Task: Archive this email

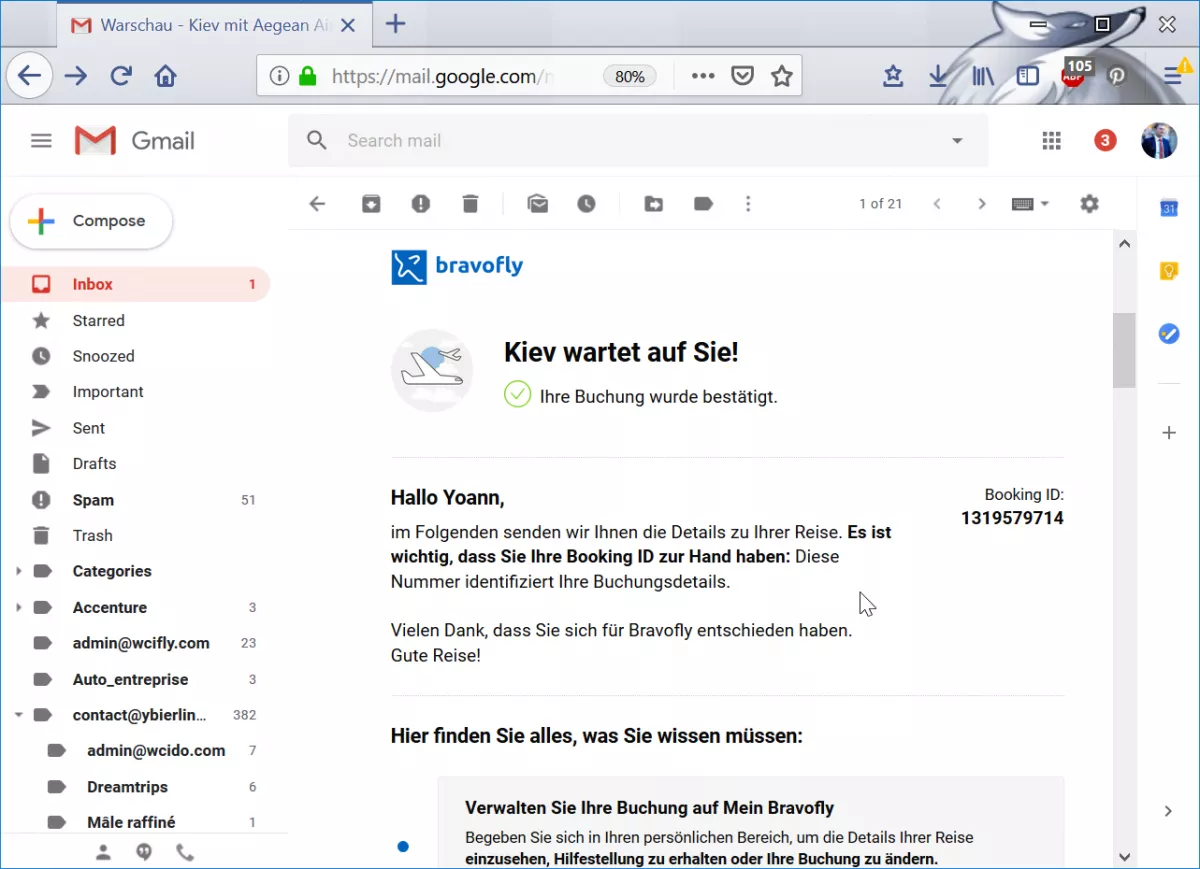Action: 371,204
